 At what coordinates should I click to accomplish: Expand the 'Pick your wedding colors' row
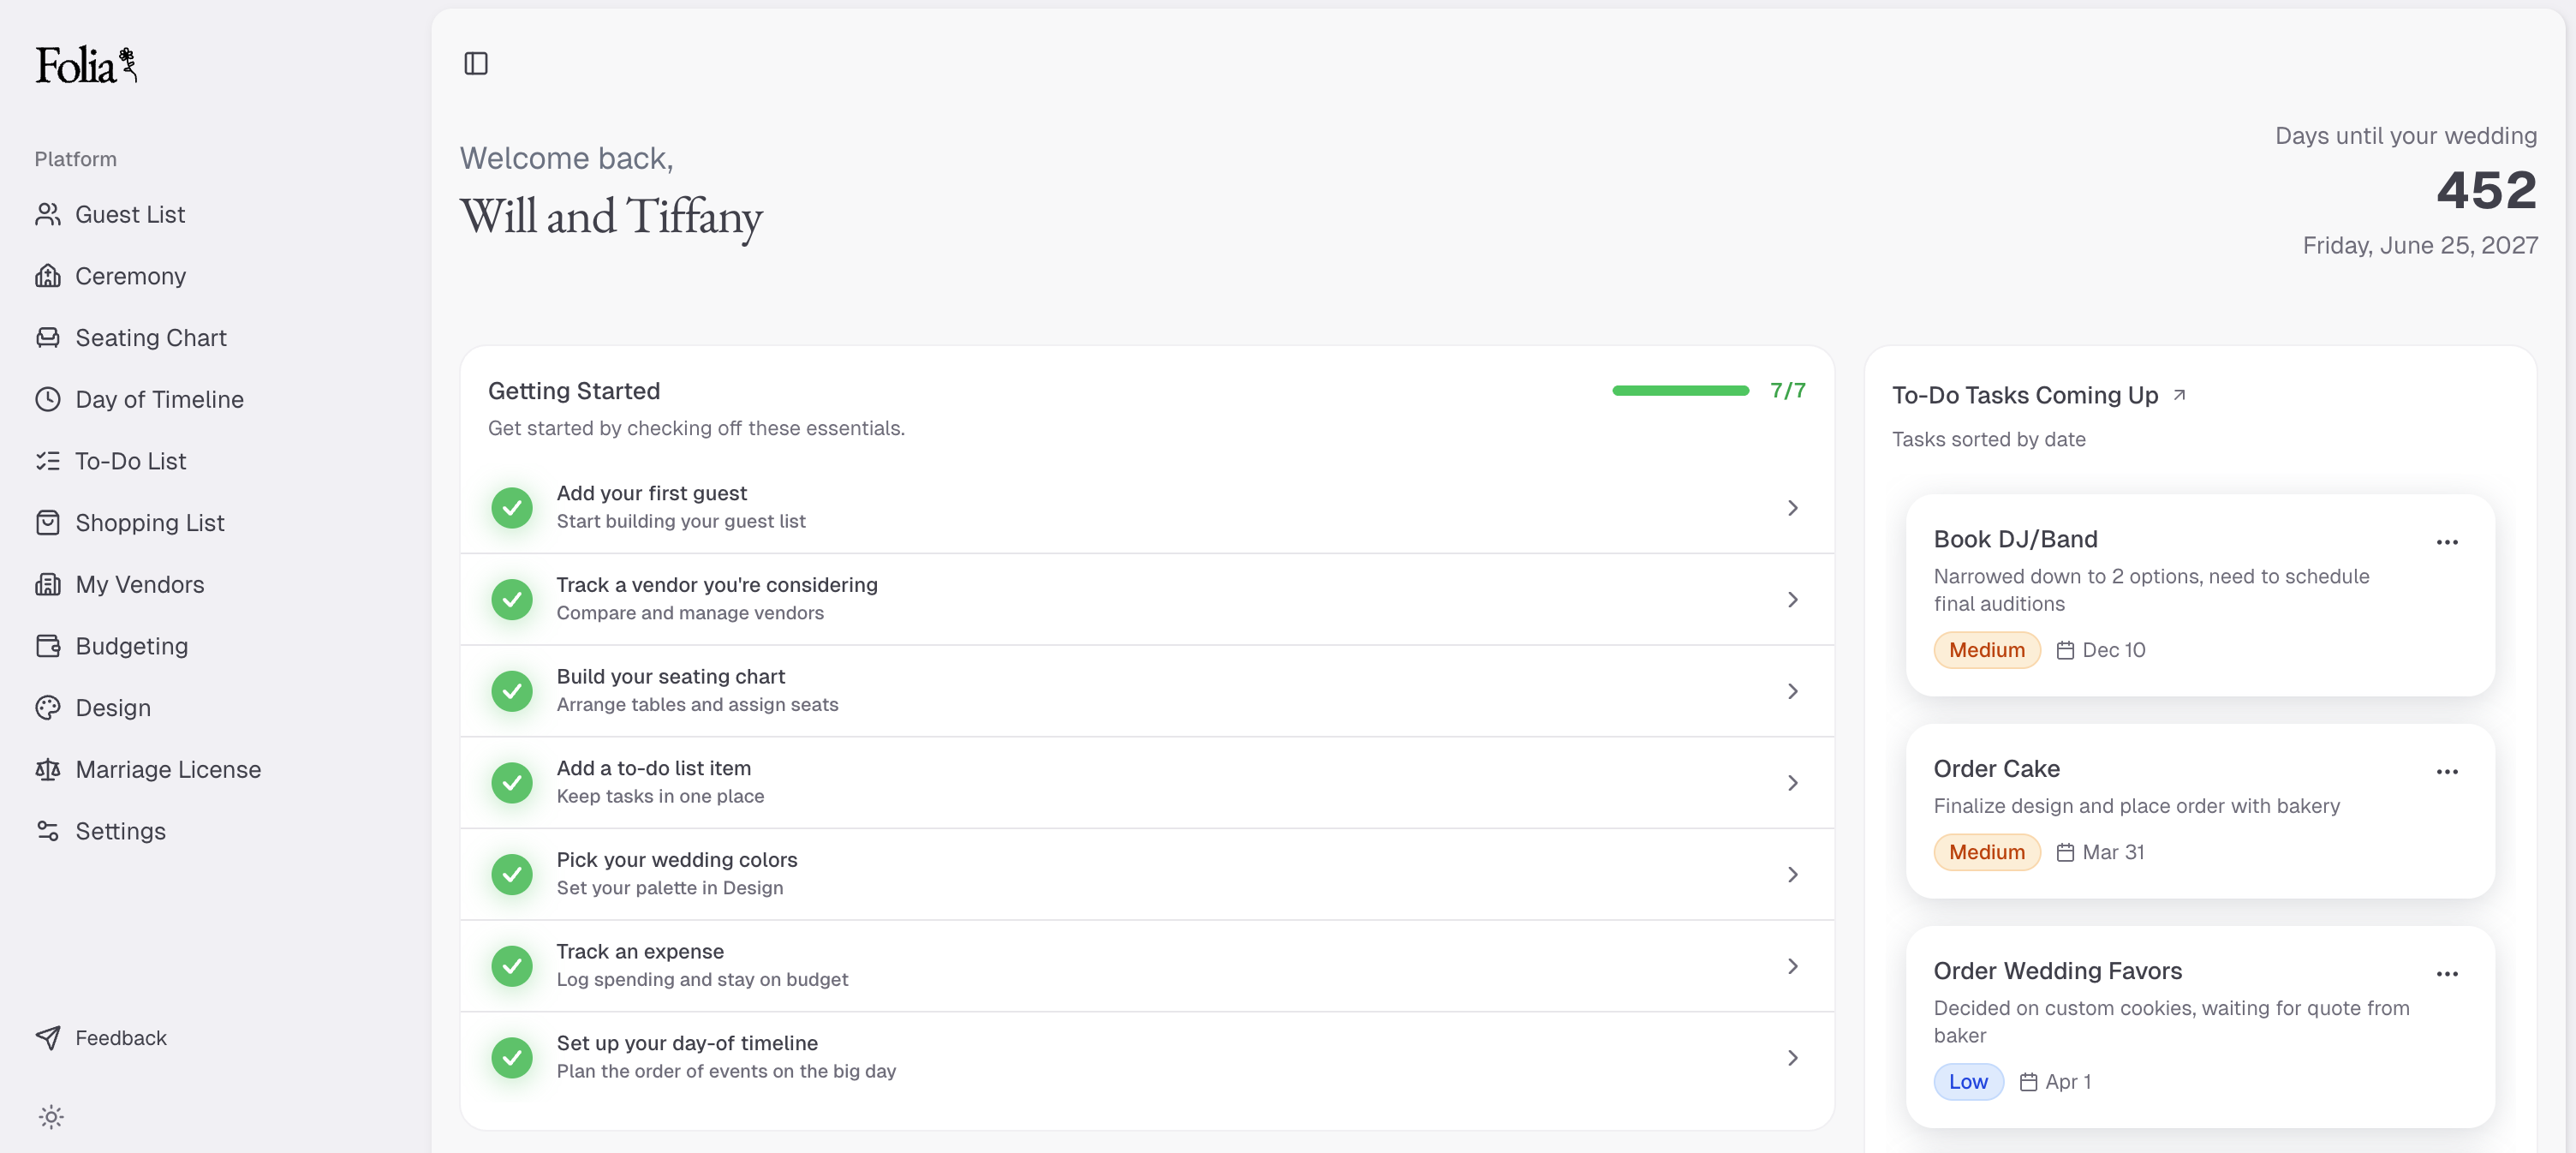(x=1792, y=873)
